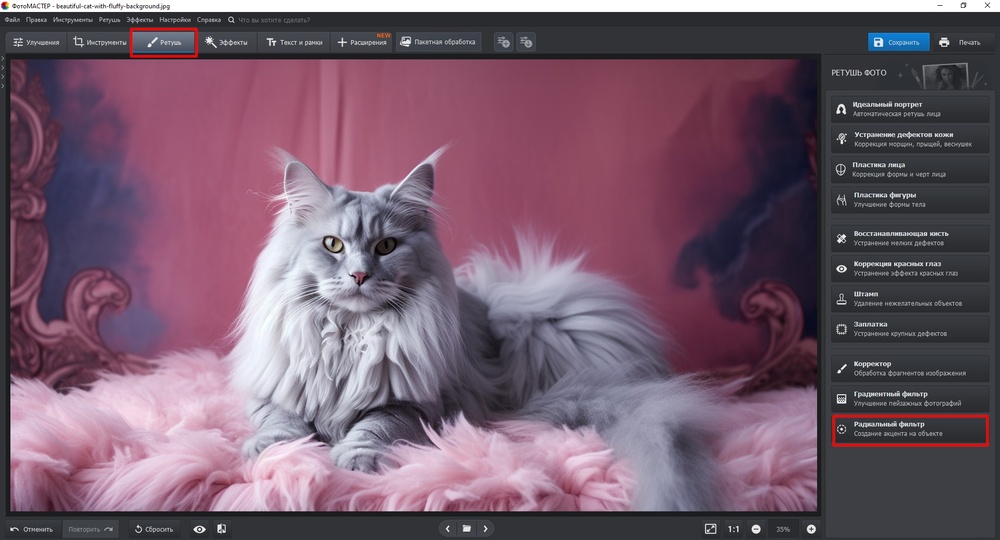
Task: Click the fit-to-screen icon
Action: click(x=710, y=528)
